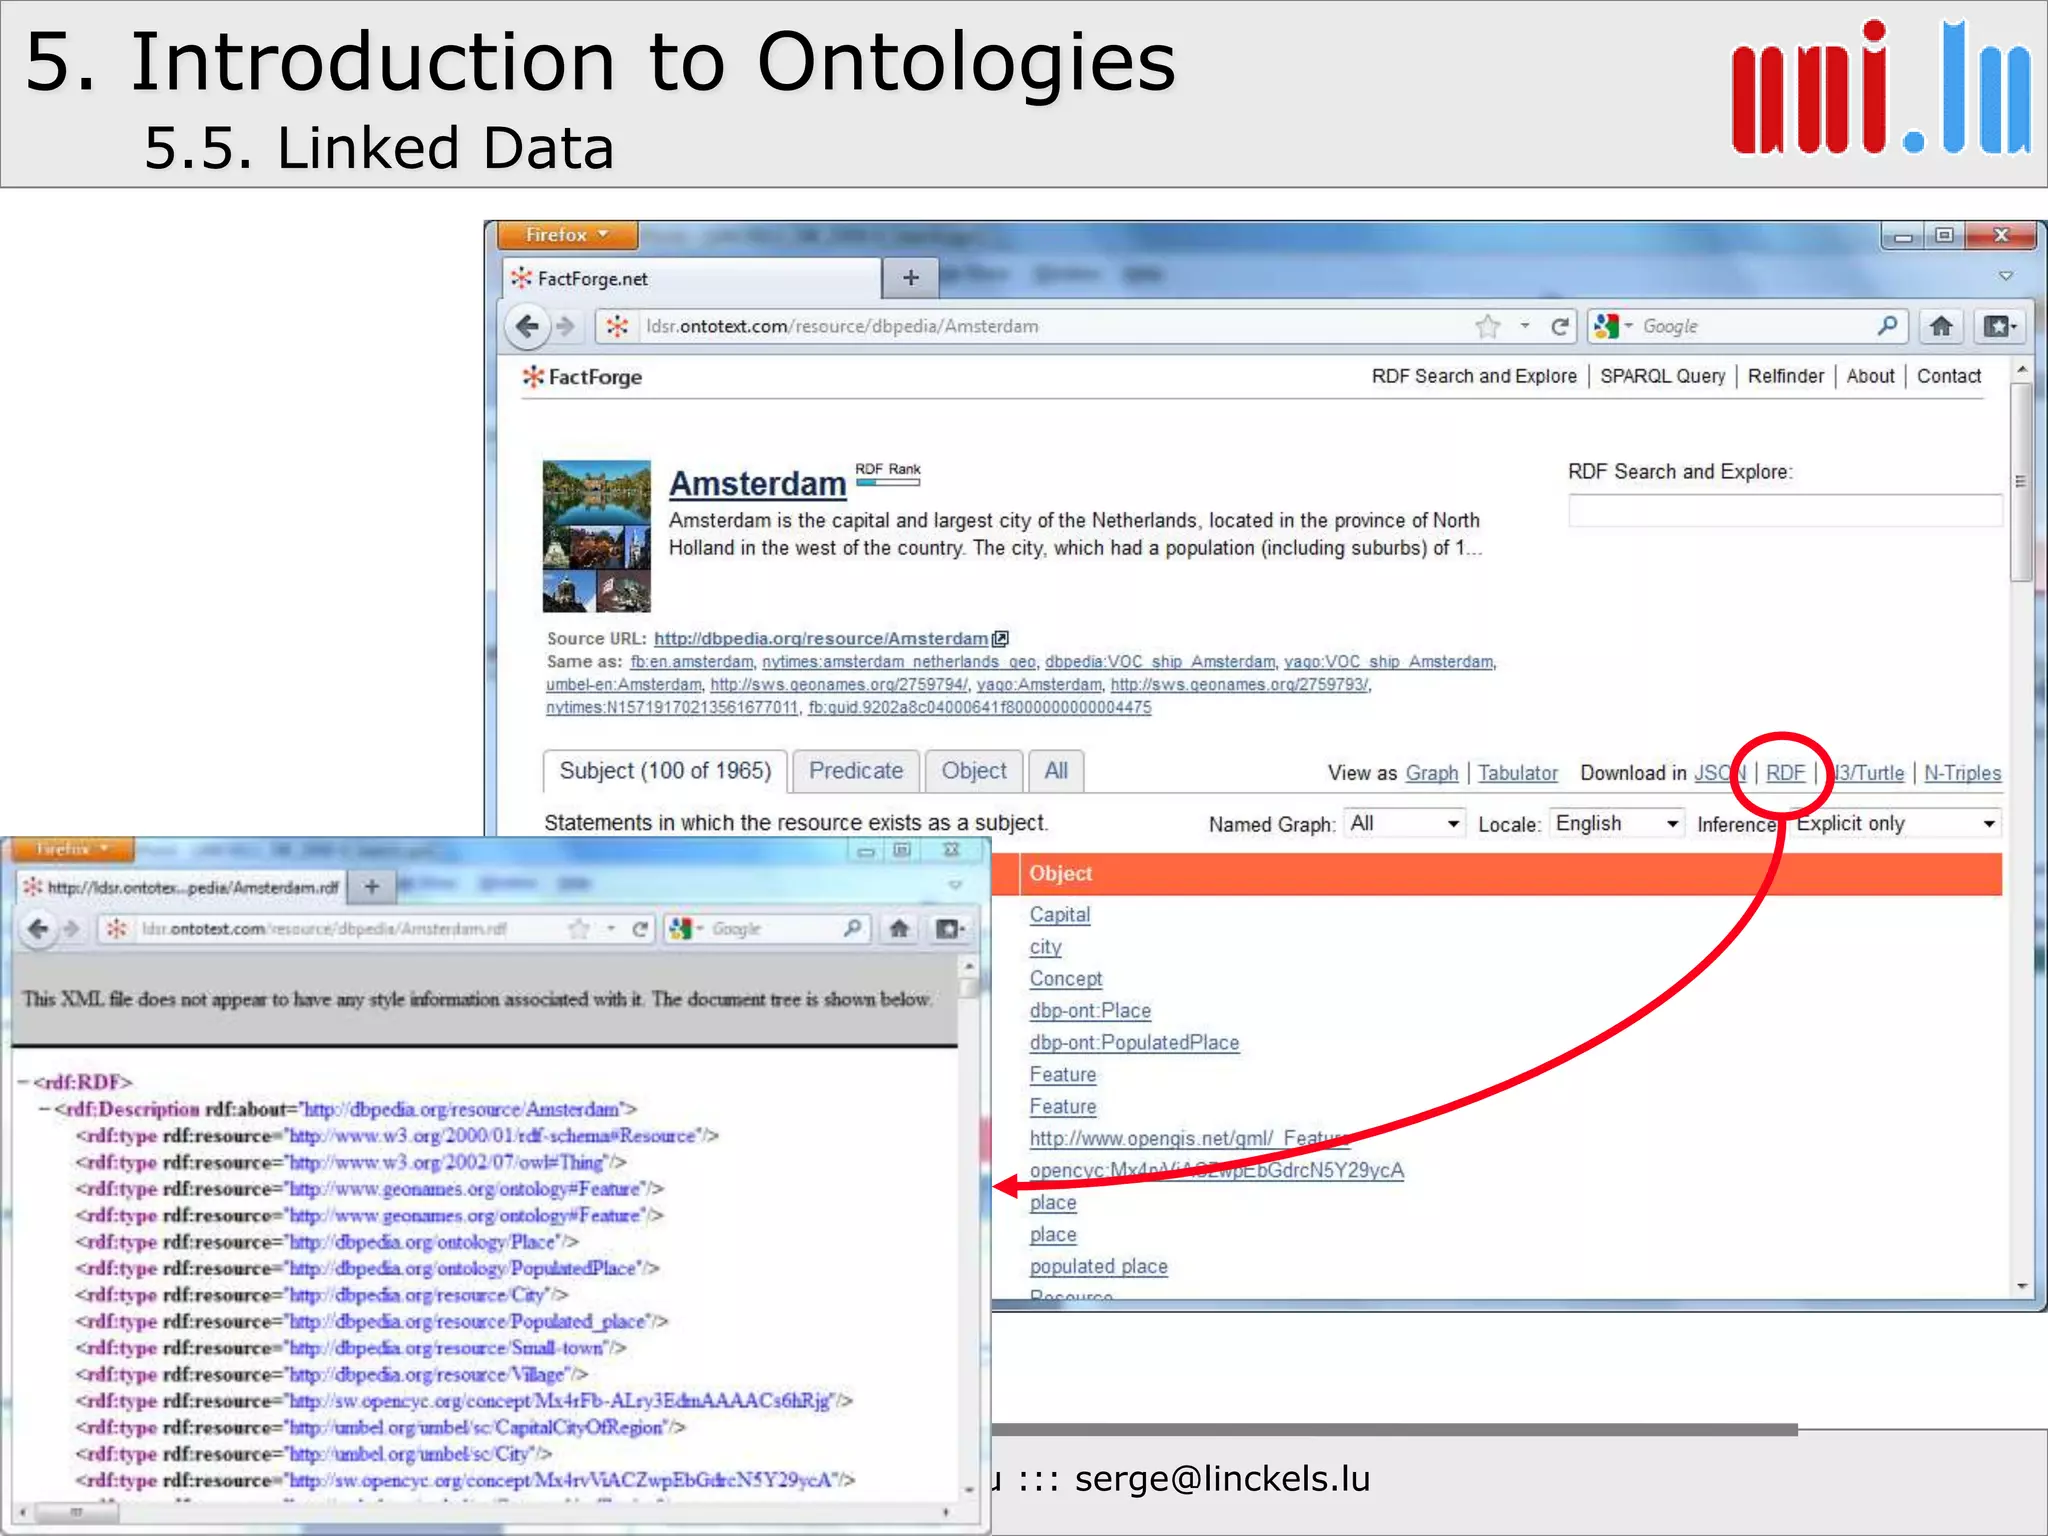Viewport: 2048px width, 1536px height.
Task: Collapse the rdf:Description node
Action: (x=44, y=1109)
